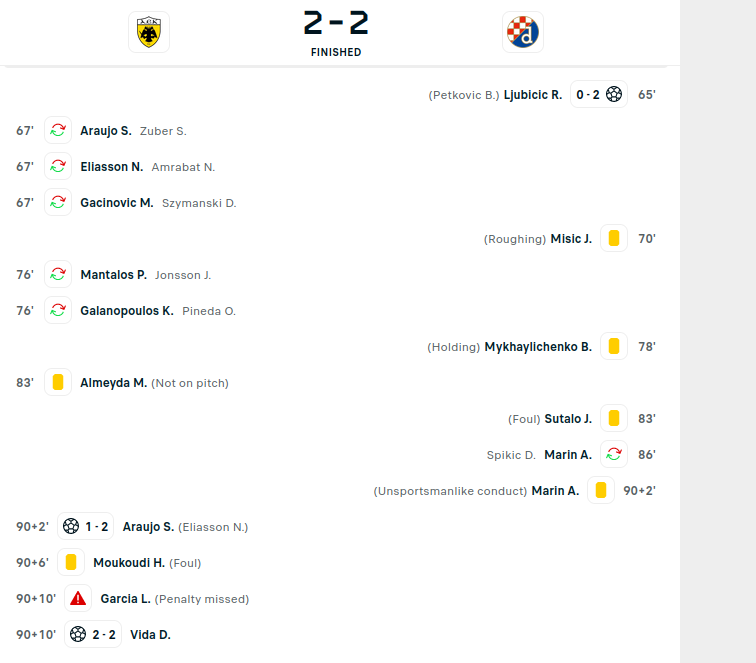Click substitution icon beside Mantalos P.

tap(58, 275)
